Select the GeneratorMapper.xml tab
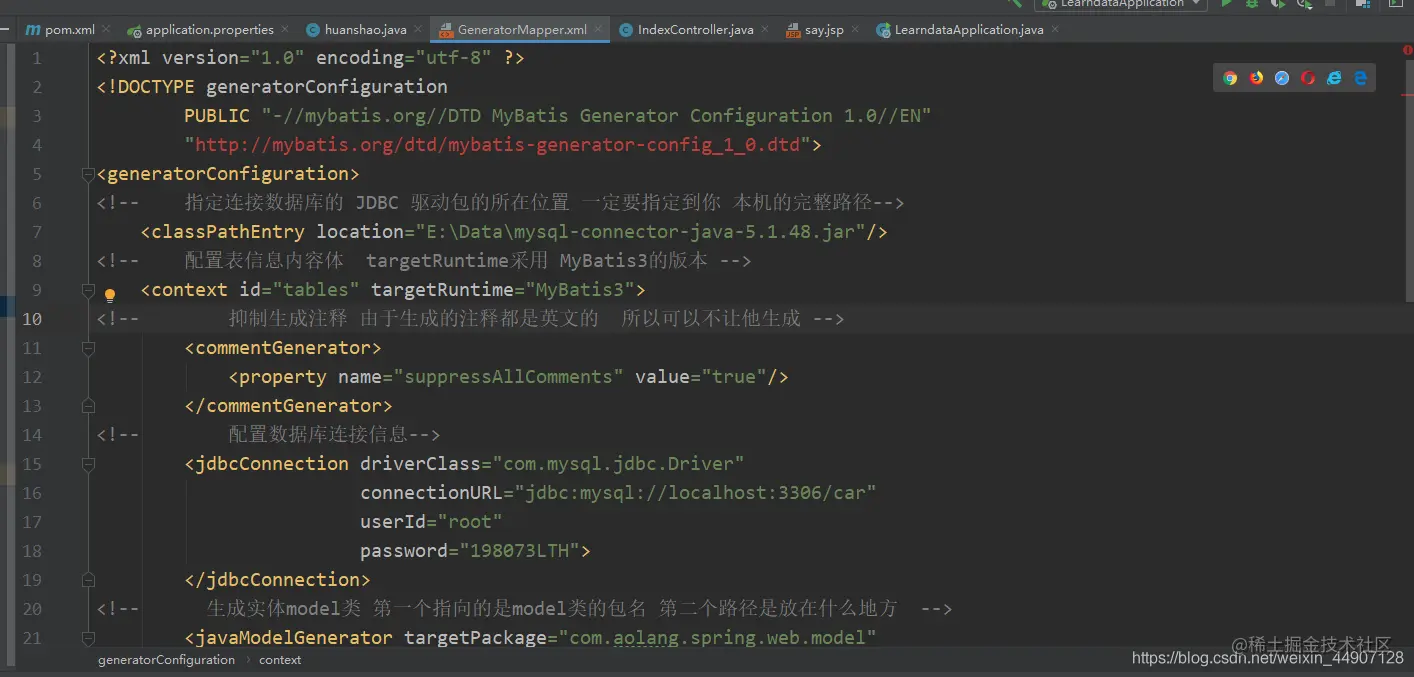The image size is (1414, 677). [x=522, y=30]
